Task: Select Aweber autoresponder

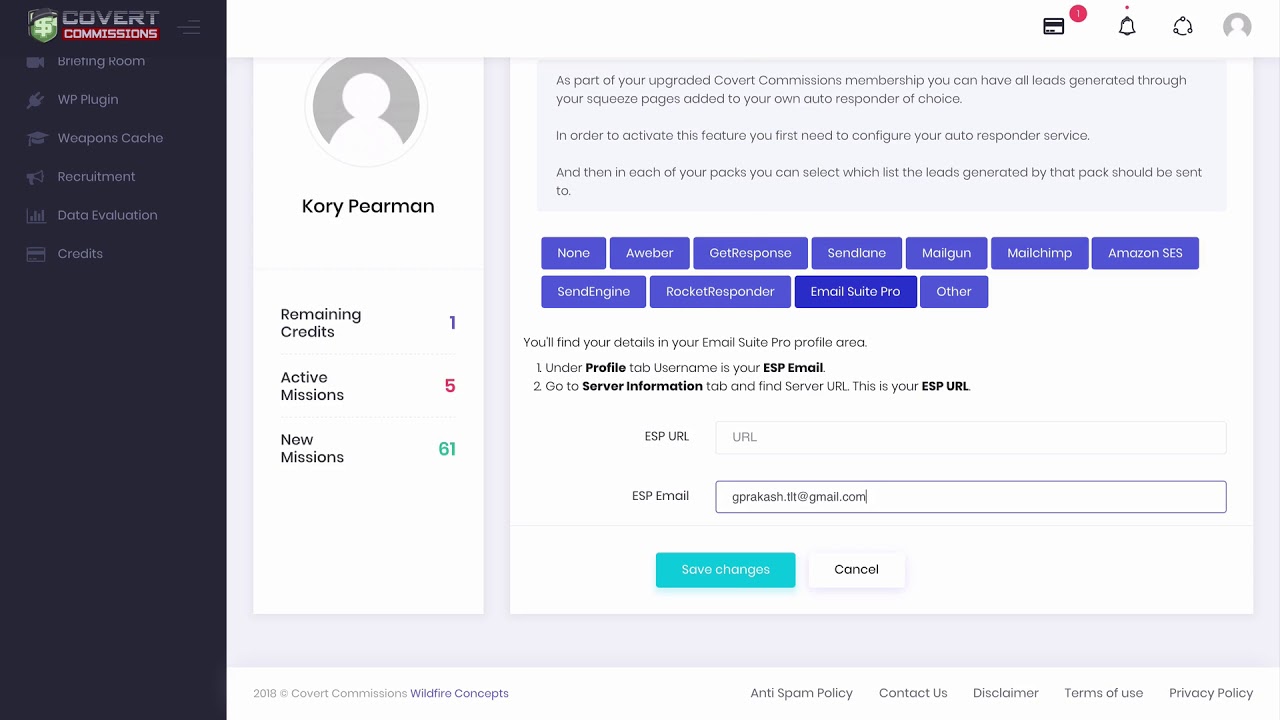Action: click(x=650, y=253)
